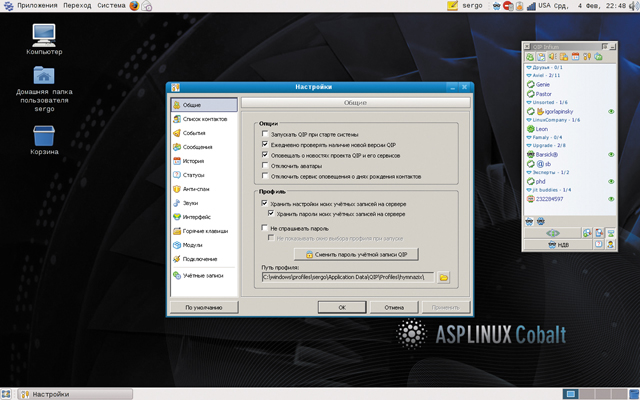Collapse the LinuxCompany contact group

[529, 120]
